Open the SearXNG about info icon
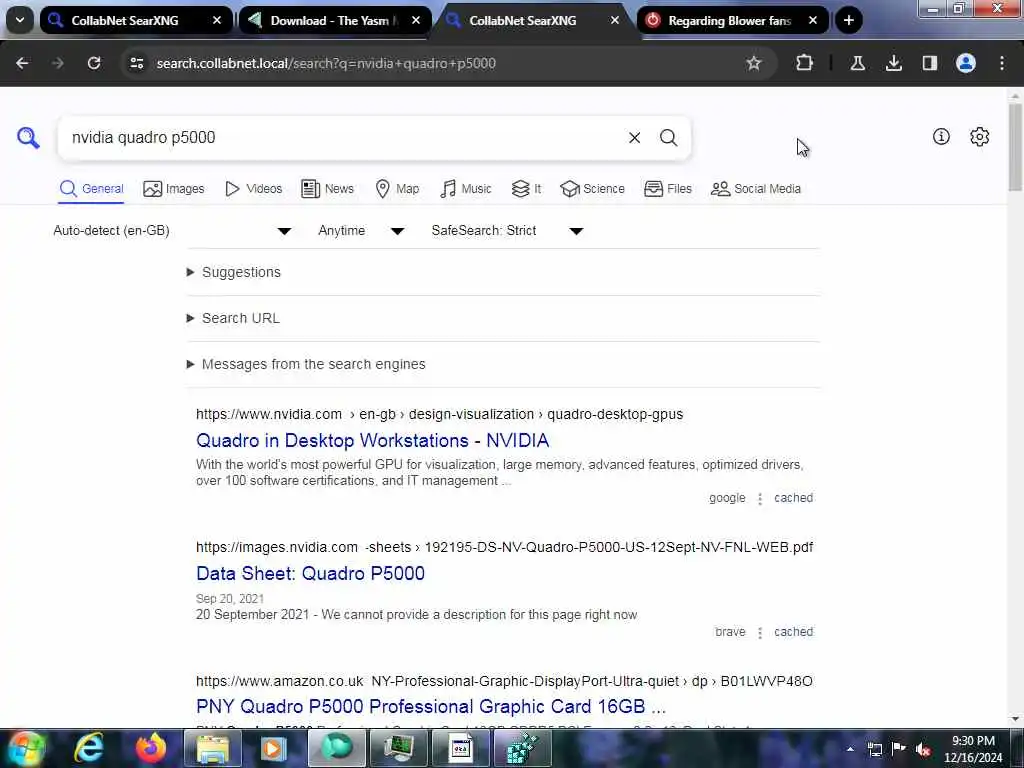 point(941,136)
